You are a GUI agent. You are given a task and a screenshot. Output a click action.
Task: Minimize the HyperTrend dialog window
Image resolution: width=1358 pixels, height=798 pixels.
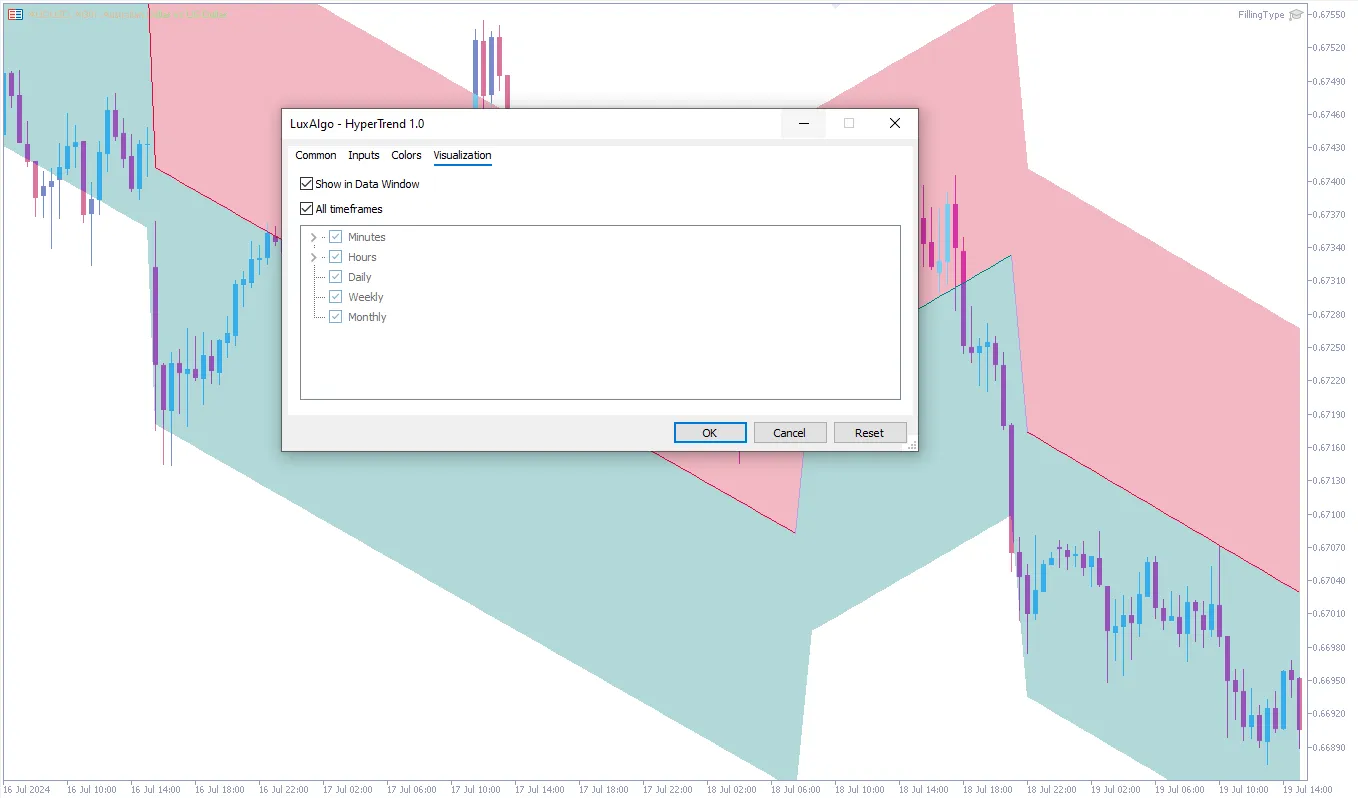click(803, 123)
